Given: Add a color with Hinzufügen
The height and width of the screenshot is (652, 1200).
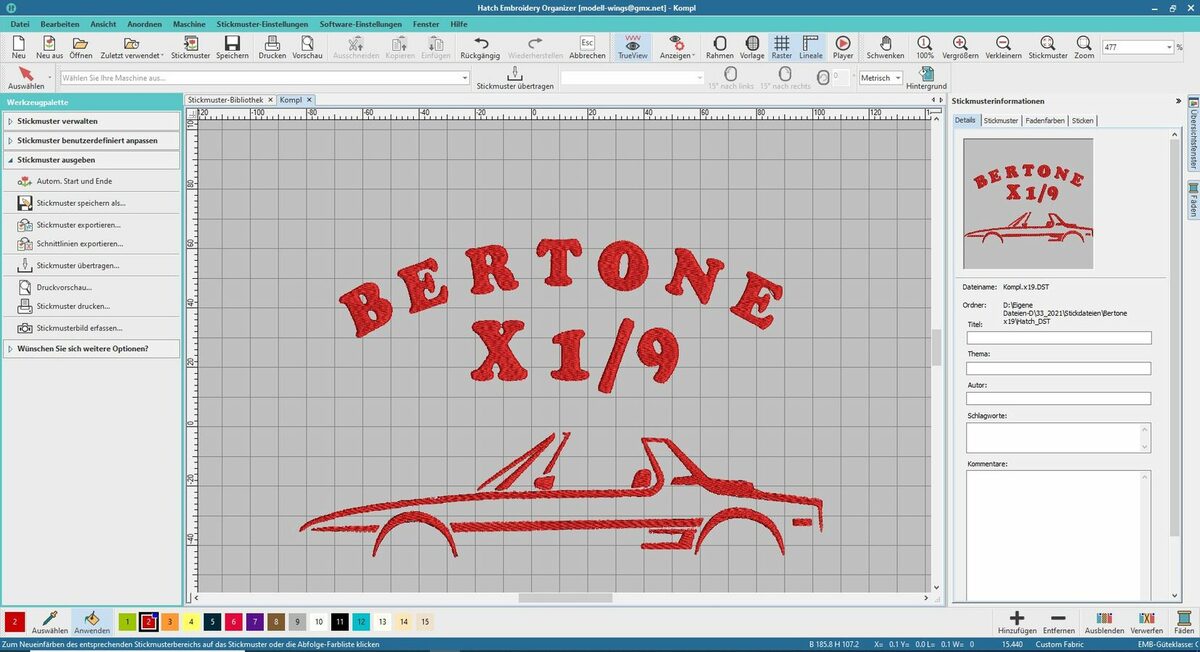Looking at the screenshot, I should 1017,623.
